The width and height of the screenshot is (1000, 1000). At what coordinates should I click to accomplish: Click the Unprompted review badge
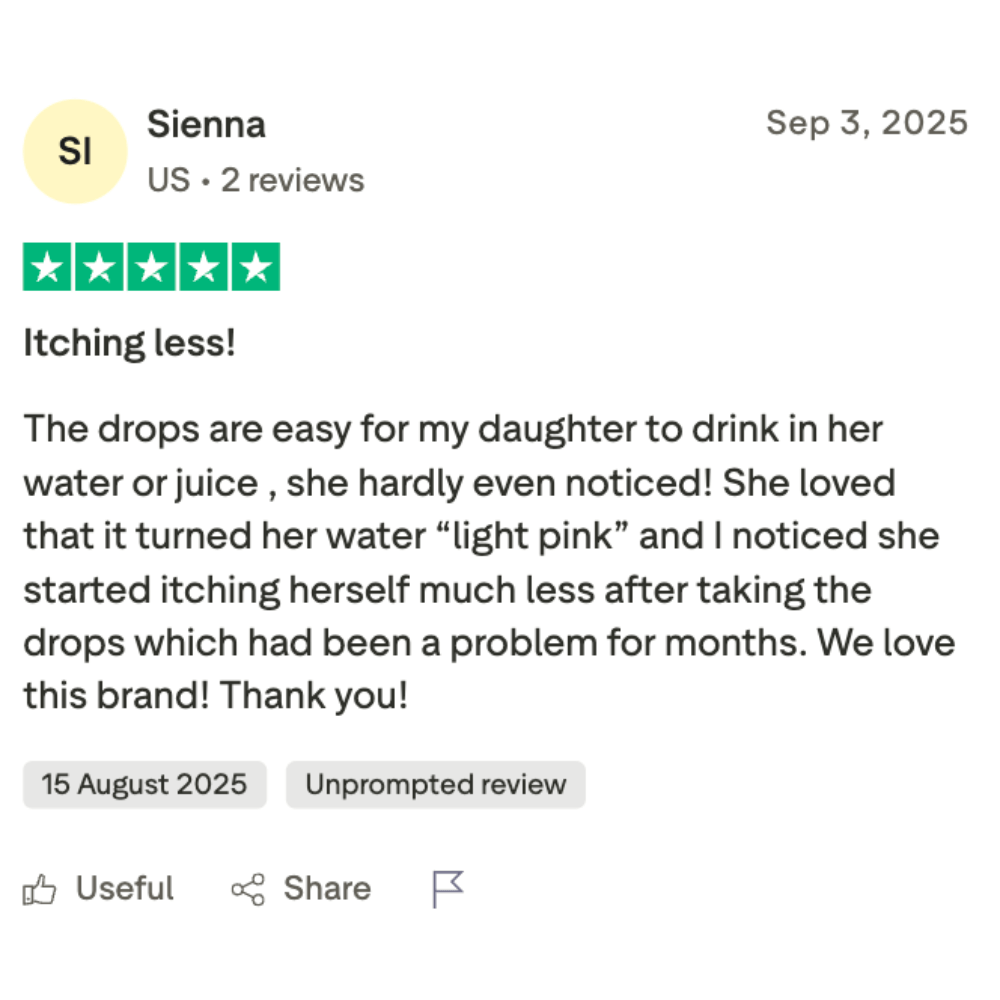coord(435,784)
